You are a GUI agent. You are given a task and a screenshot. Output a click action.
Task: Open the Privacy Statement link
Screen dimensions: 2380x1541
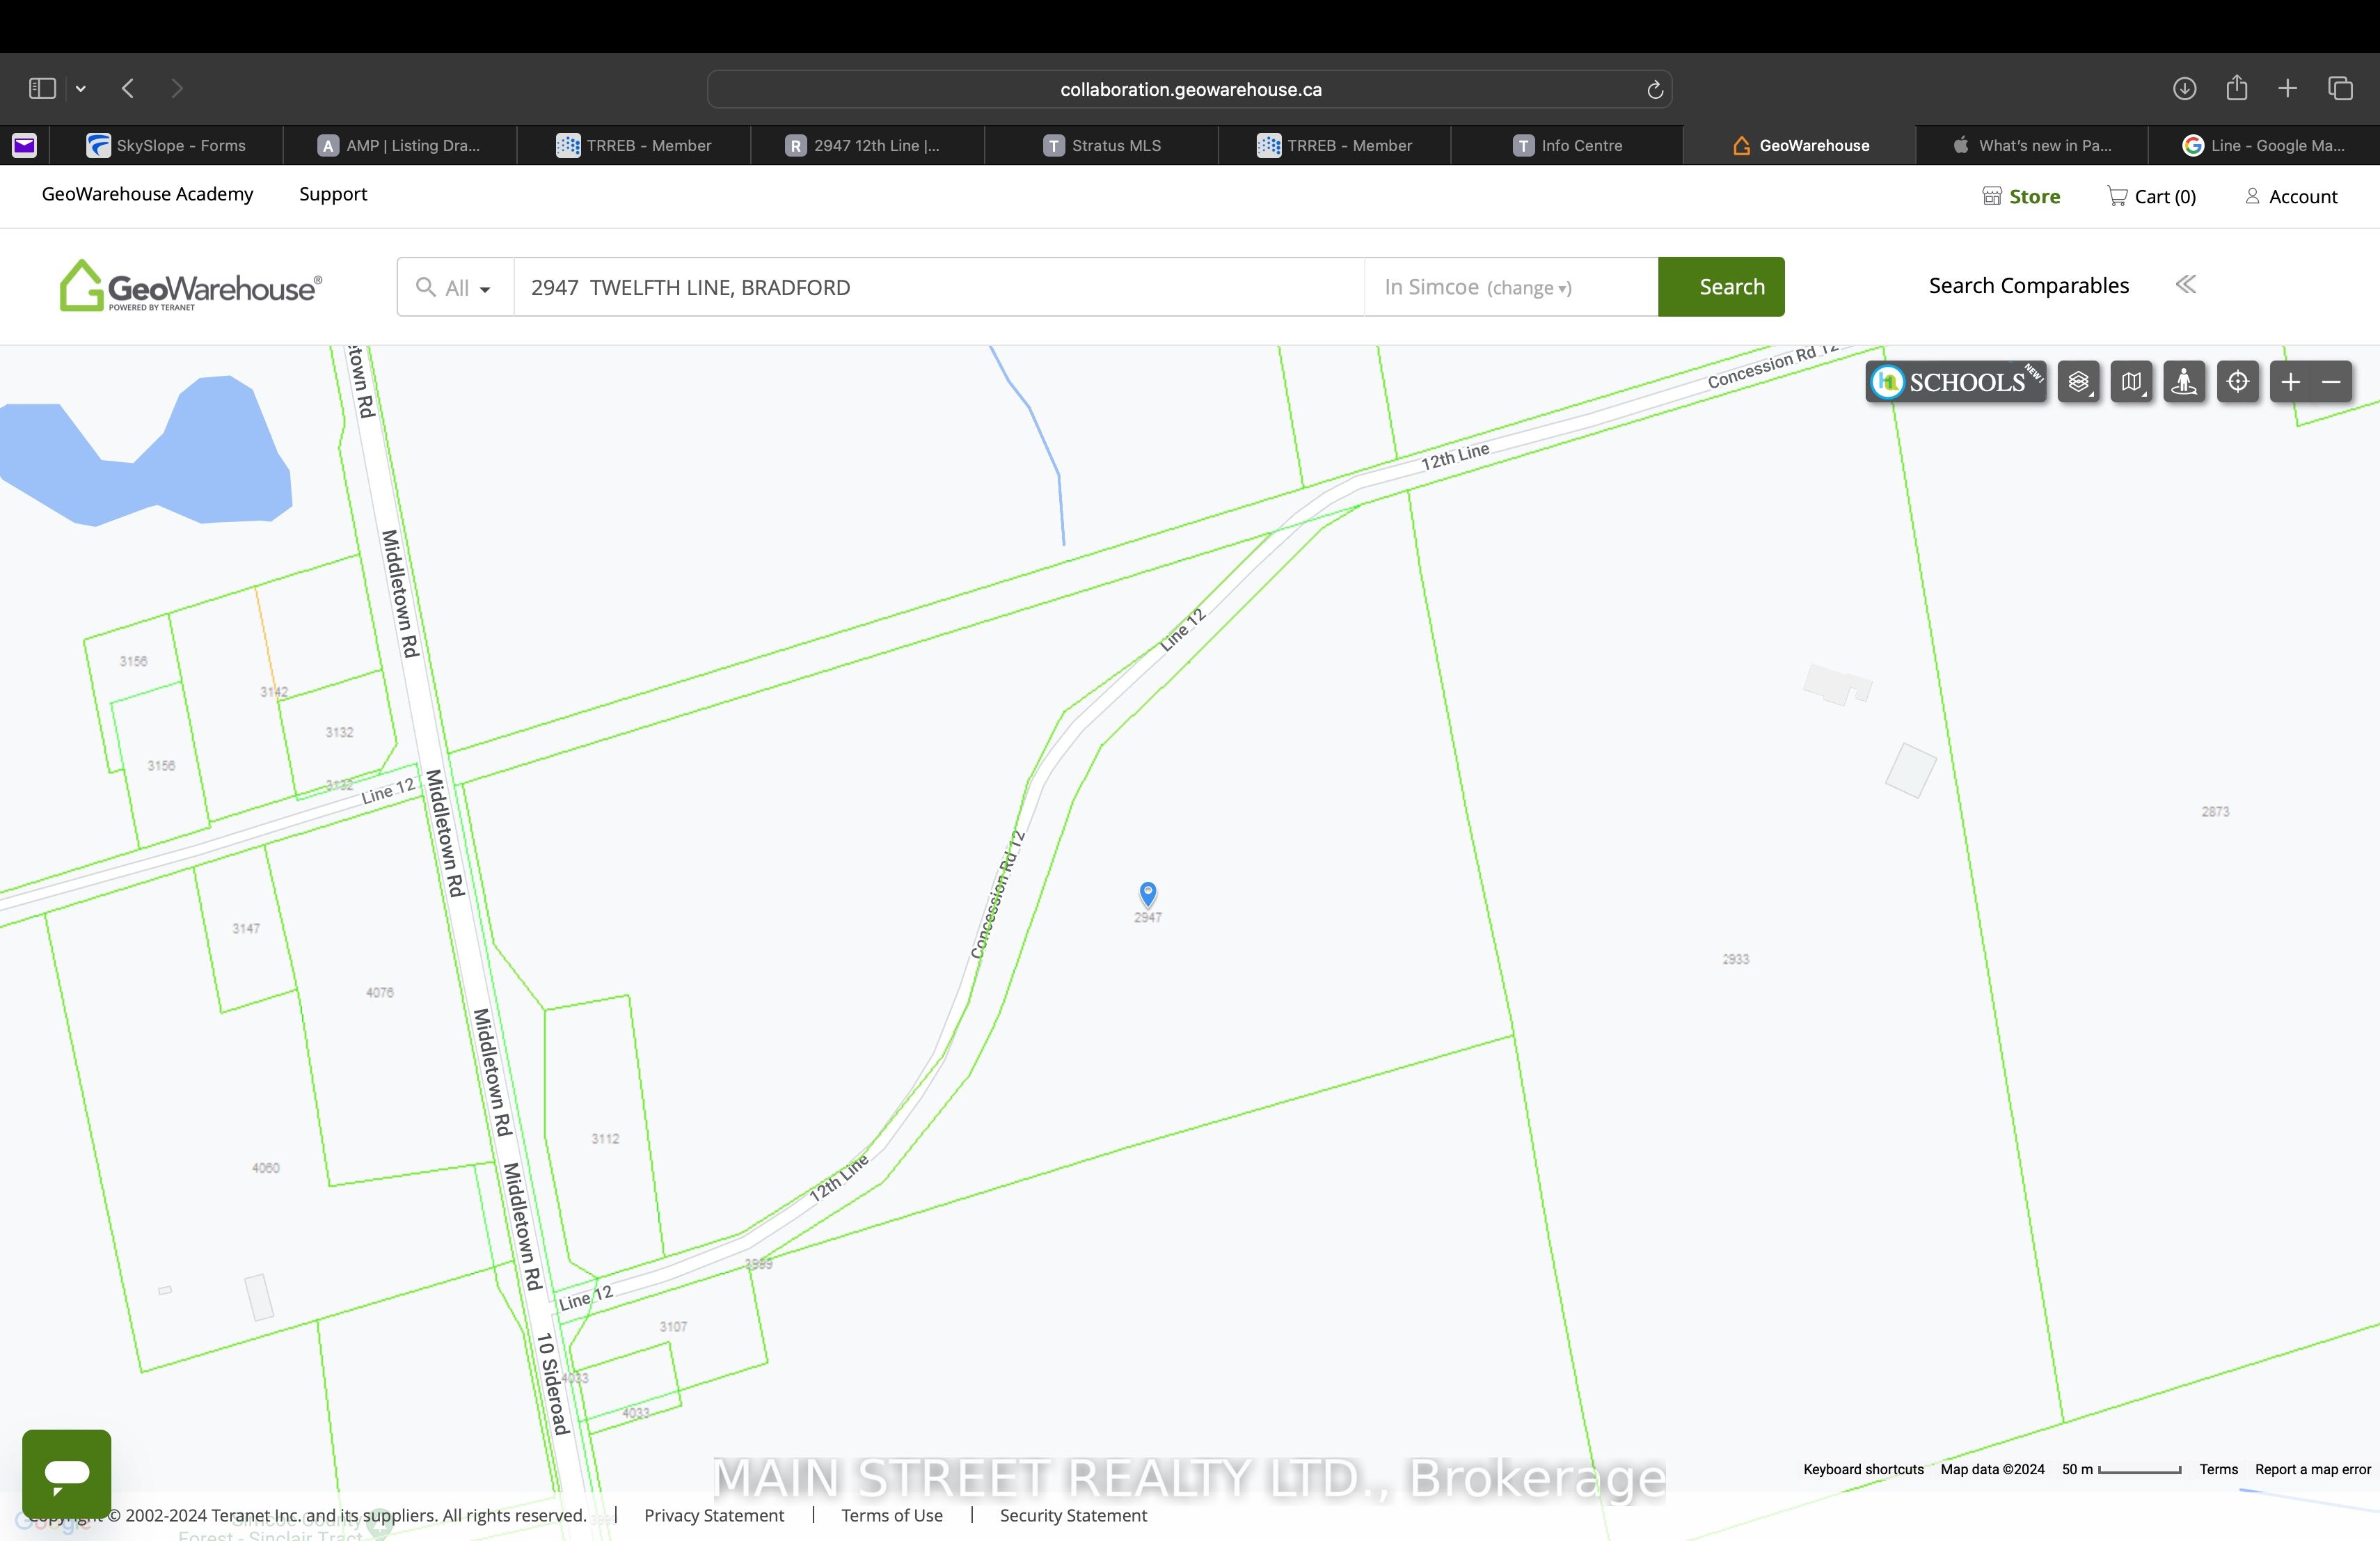pyautogui.click(x=713, y=1515)
